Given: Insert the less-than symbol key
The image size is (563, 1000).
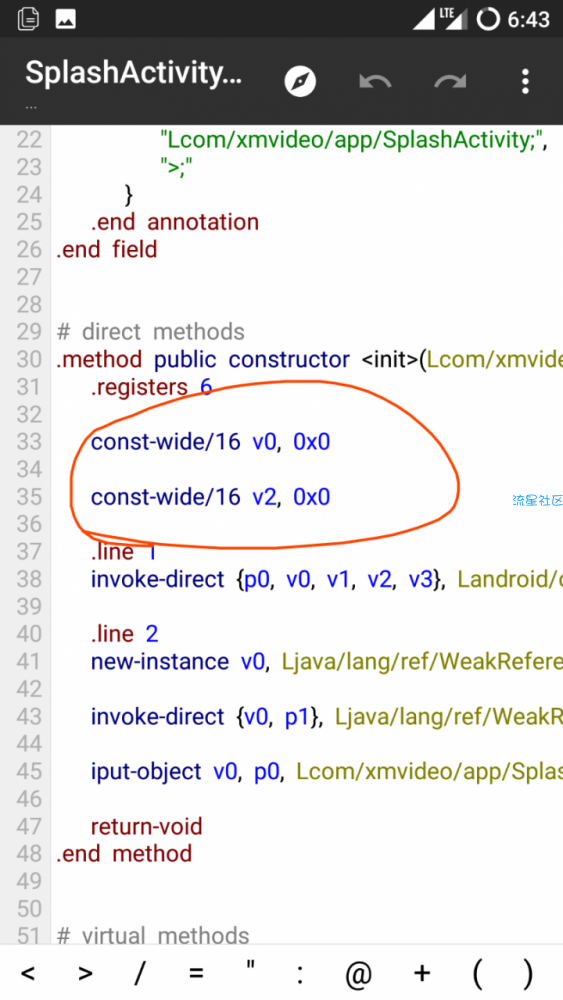Looking at the screenshot, I should click(28, 973).
